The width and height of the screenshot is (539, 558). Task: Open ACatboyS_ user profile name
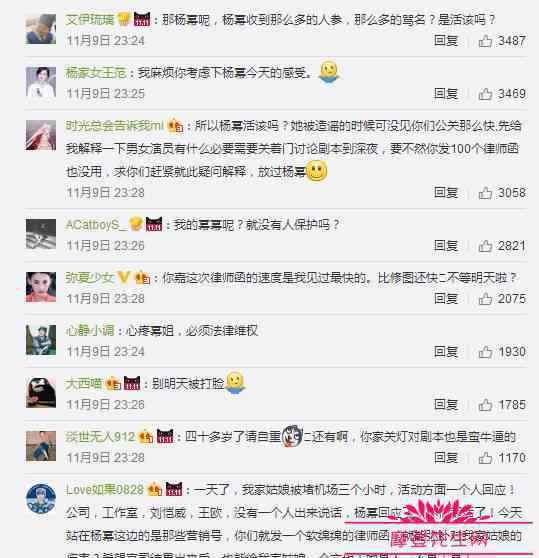[x=96, y=225]
